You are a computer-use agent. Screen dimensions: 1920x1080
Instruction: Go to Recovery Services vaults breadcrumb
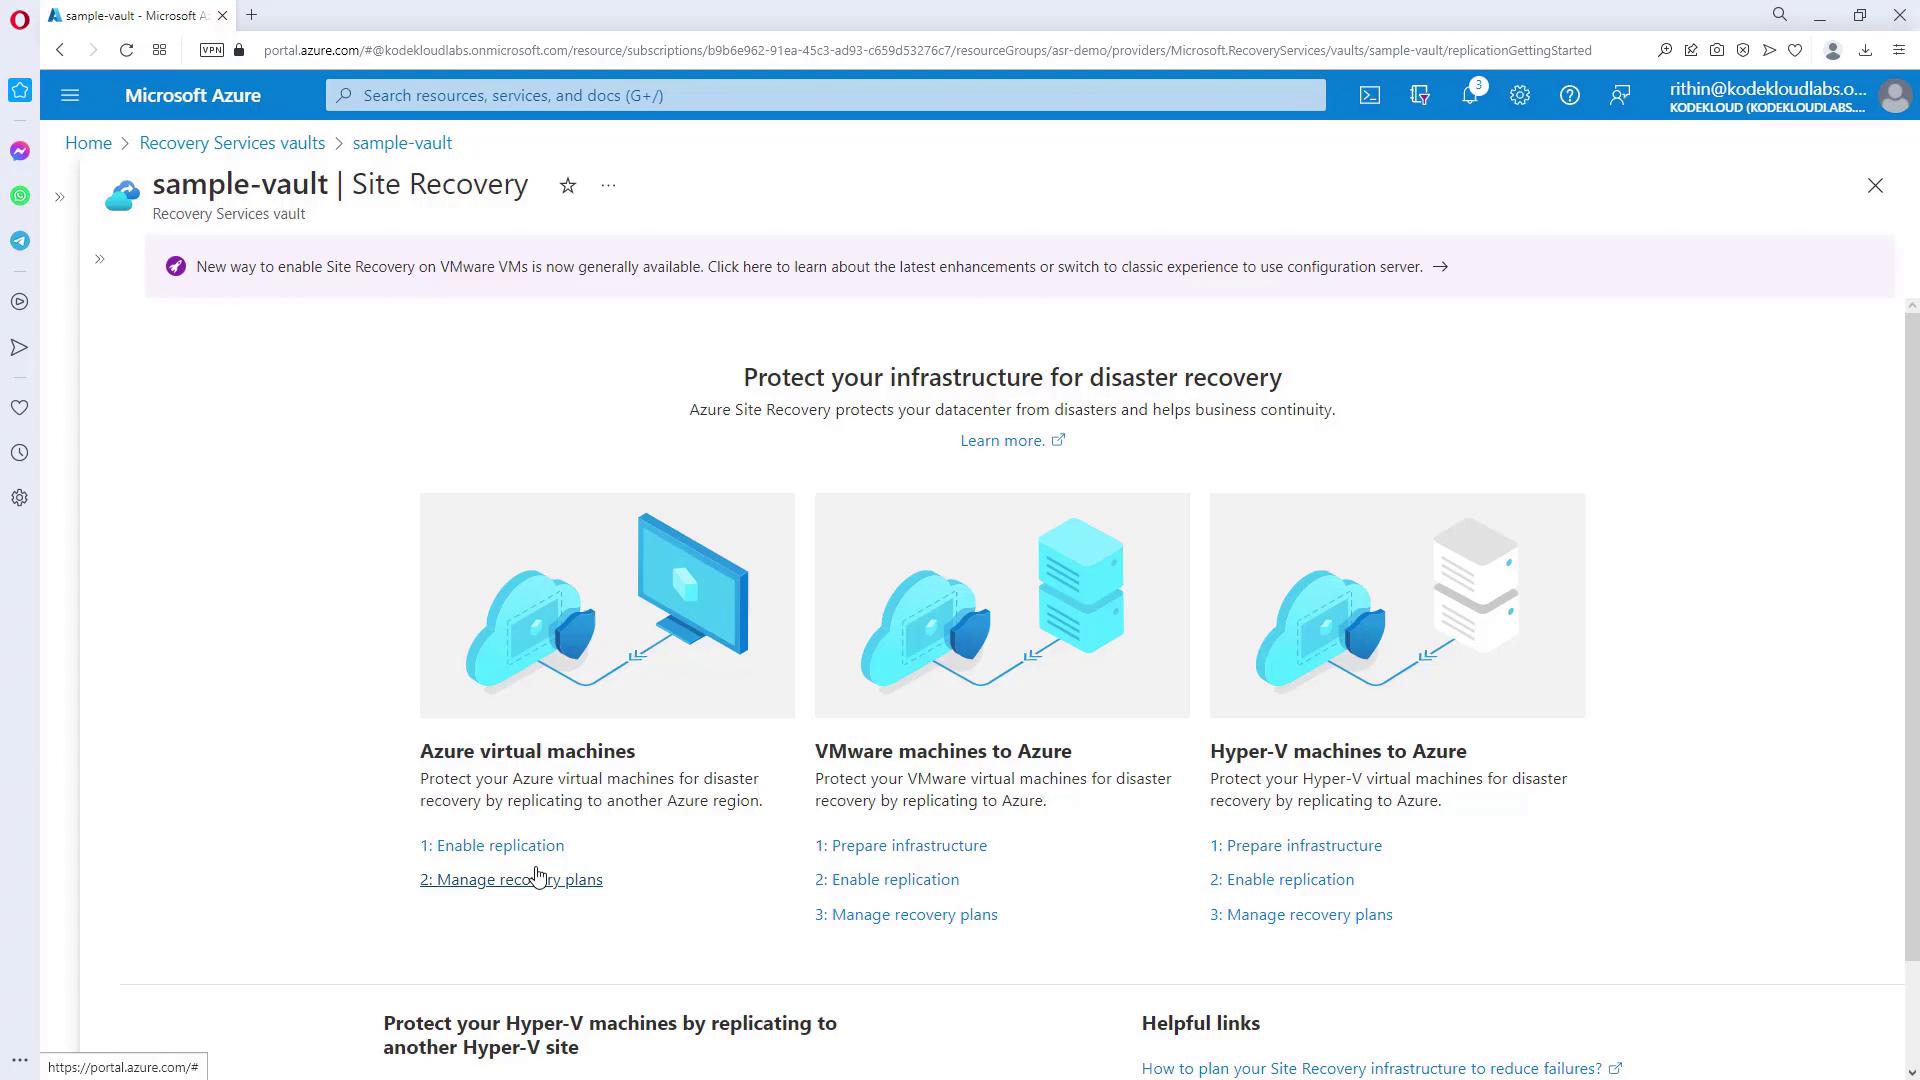(232, 143)
